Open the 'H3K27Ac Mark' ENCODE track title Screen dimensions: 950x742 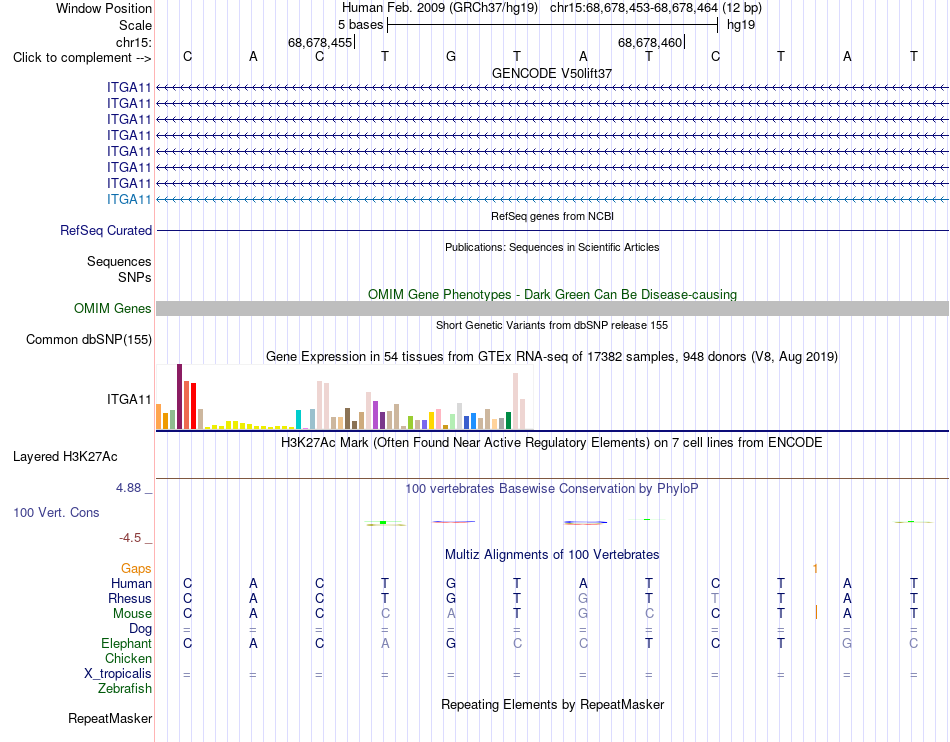point(552,443)
